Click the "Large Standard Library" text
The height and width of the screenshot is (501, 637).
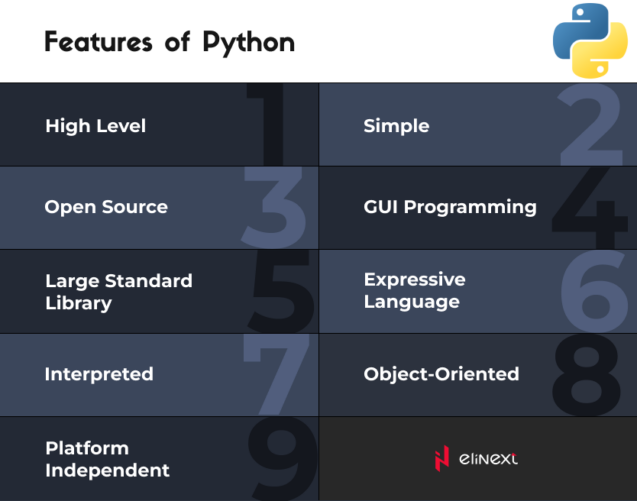[x=118, y=292]
